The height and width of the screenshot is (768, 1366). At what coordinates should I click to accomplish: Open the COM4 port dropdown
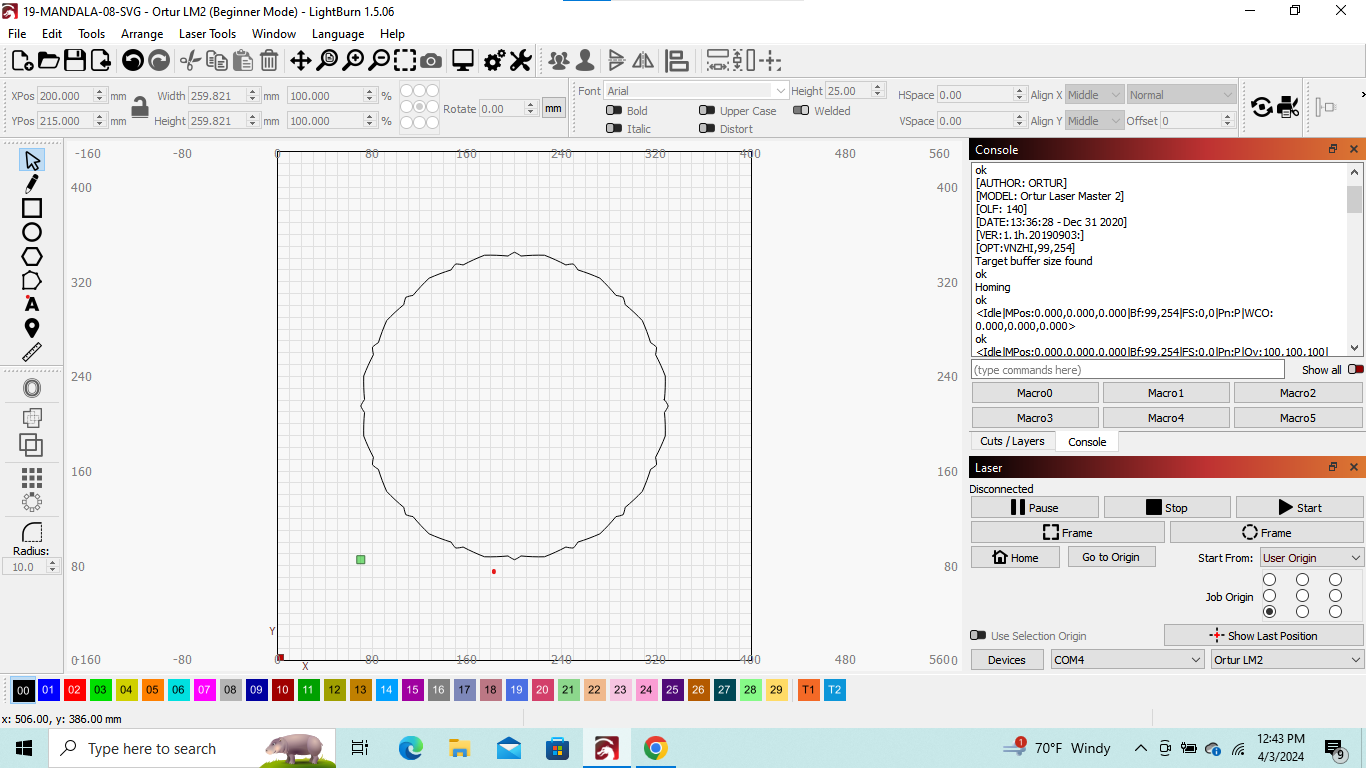coord(1127,660)
